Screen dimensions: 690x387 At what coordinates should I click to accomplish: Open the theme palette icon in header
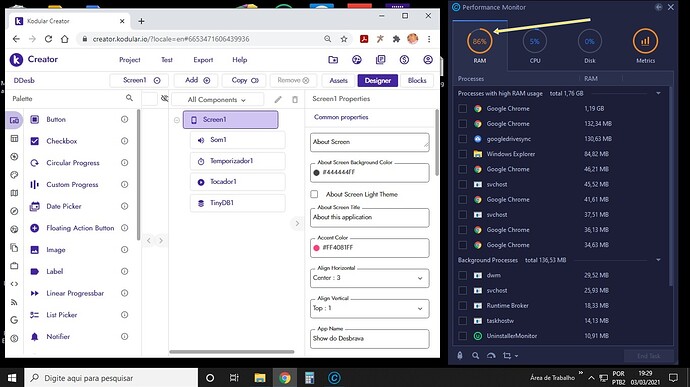pyautogui.click(x=357, y=59)
